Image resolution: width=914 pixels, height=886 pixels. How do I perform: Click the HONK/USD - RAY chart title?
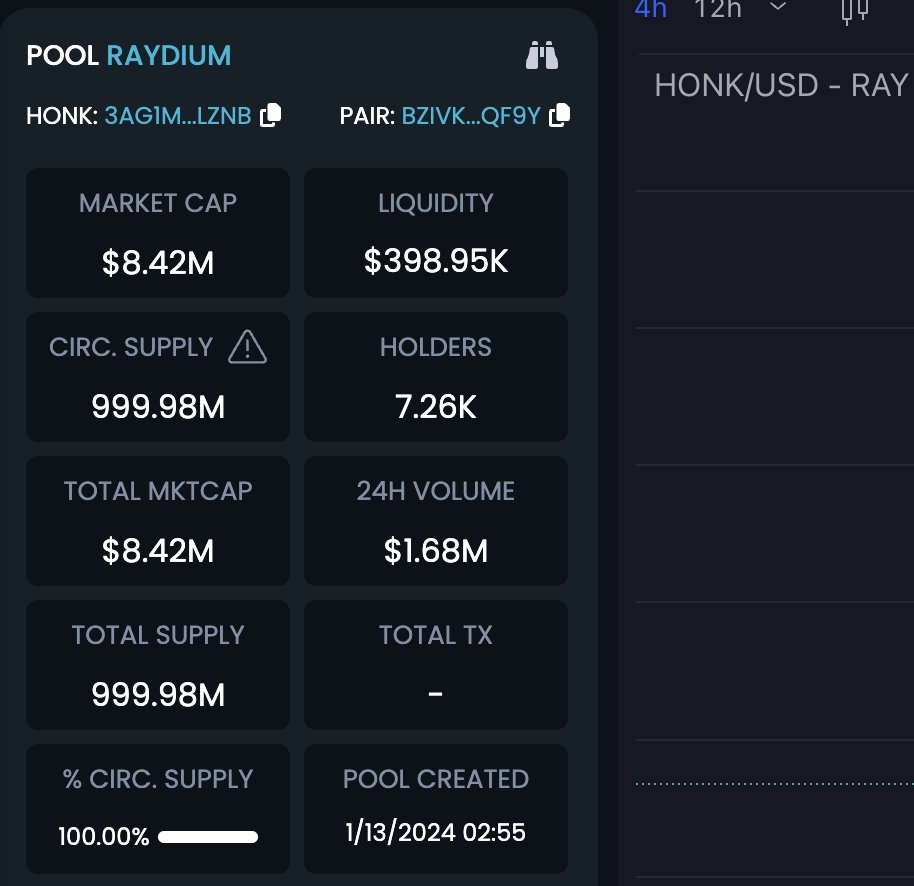(x=782, y=85)
